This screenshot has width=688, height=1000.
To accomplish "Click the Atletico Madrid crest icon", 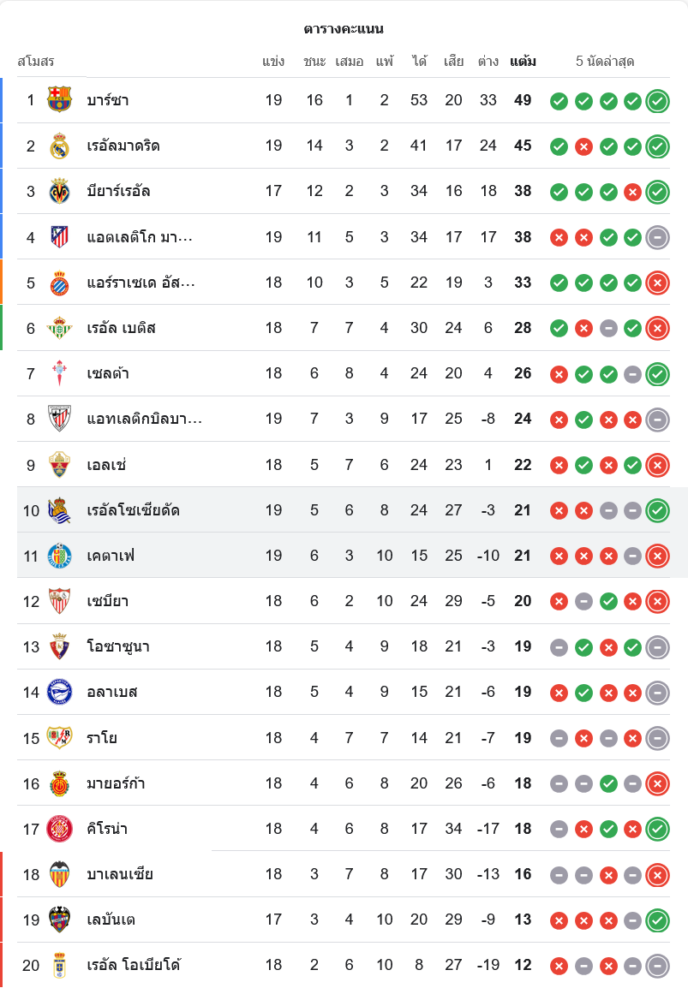I will click(60, 237).
